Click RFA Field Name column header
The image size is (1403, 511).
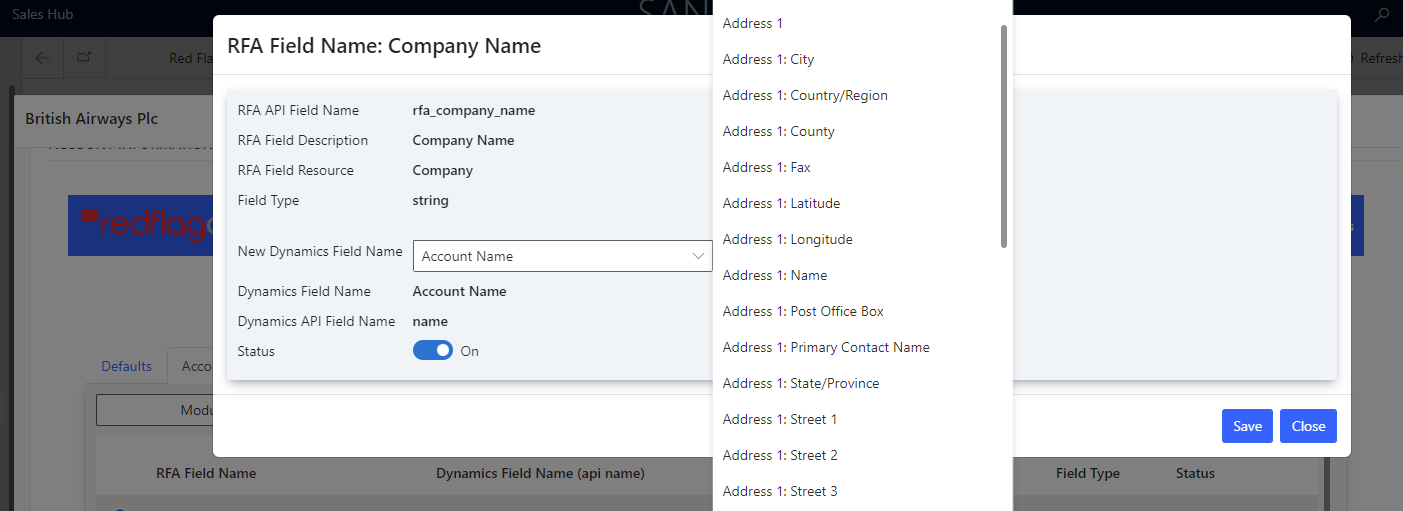(206, 473)
